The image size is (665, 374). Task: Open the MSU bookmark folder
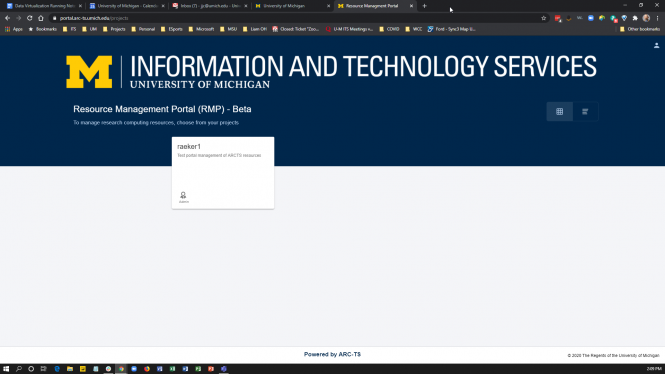pyautogui.click(x=228, y=29)
